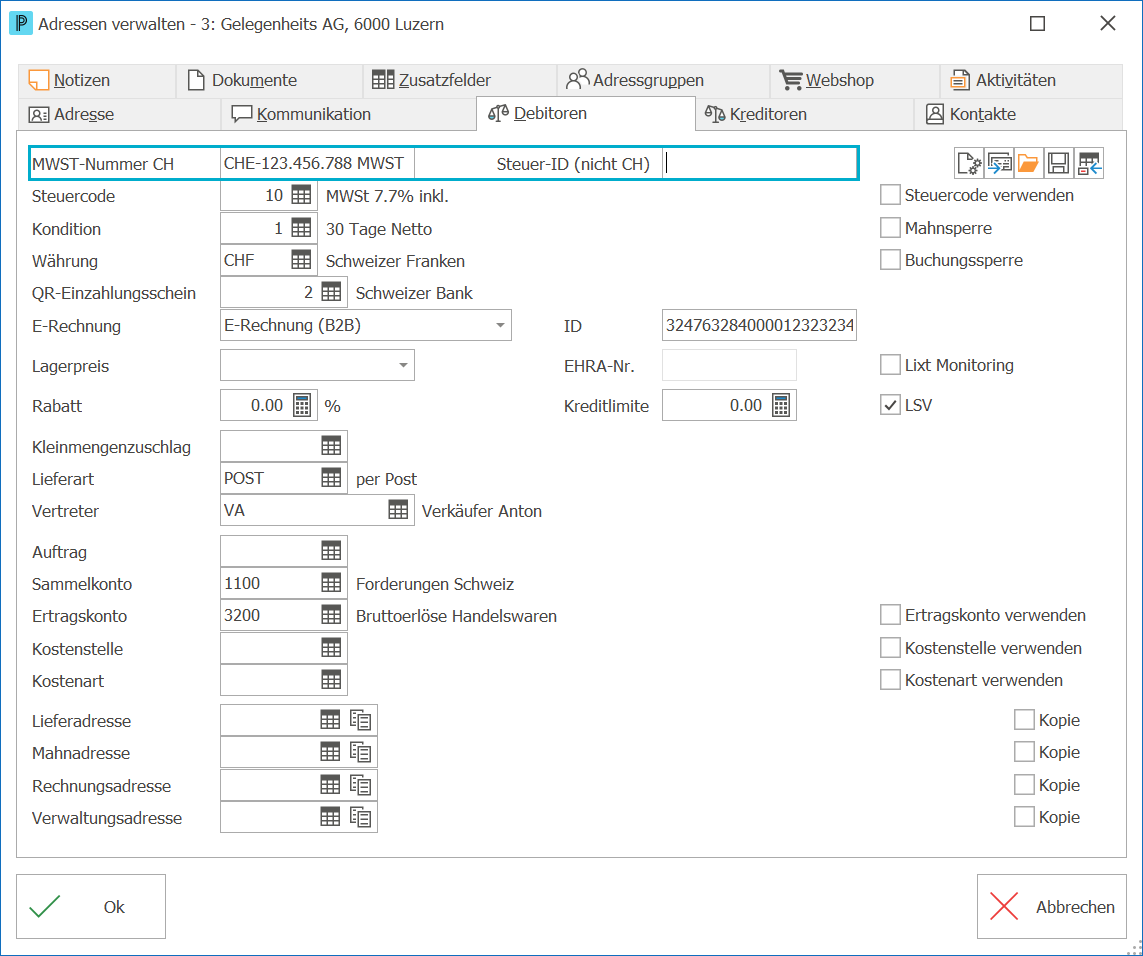Open the Währung lookup table icon
Screen dimensions: 1143x956
coord(301,260)
